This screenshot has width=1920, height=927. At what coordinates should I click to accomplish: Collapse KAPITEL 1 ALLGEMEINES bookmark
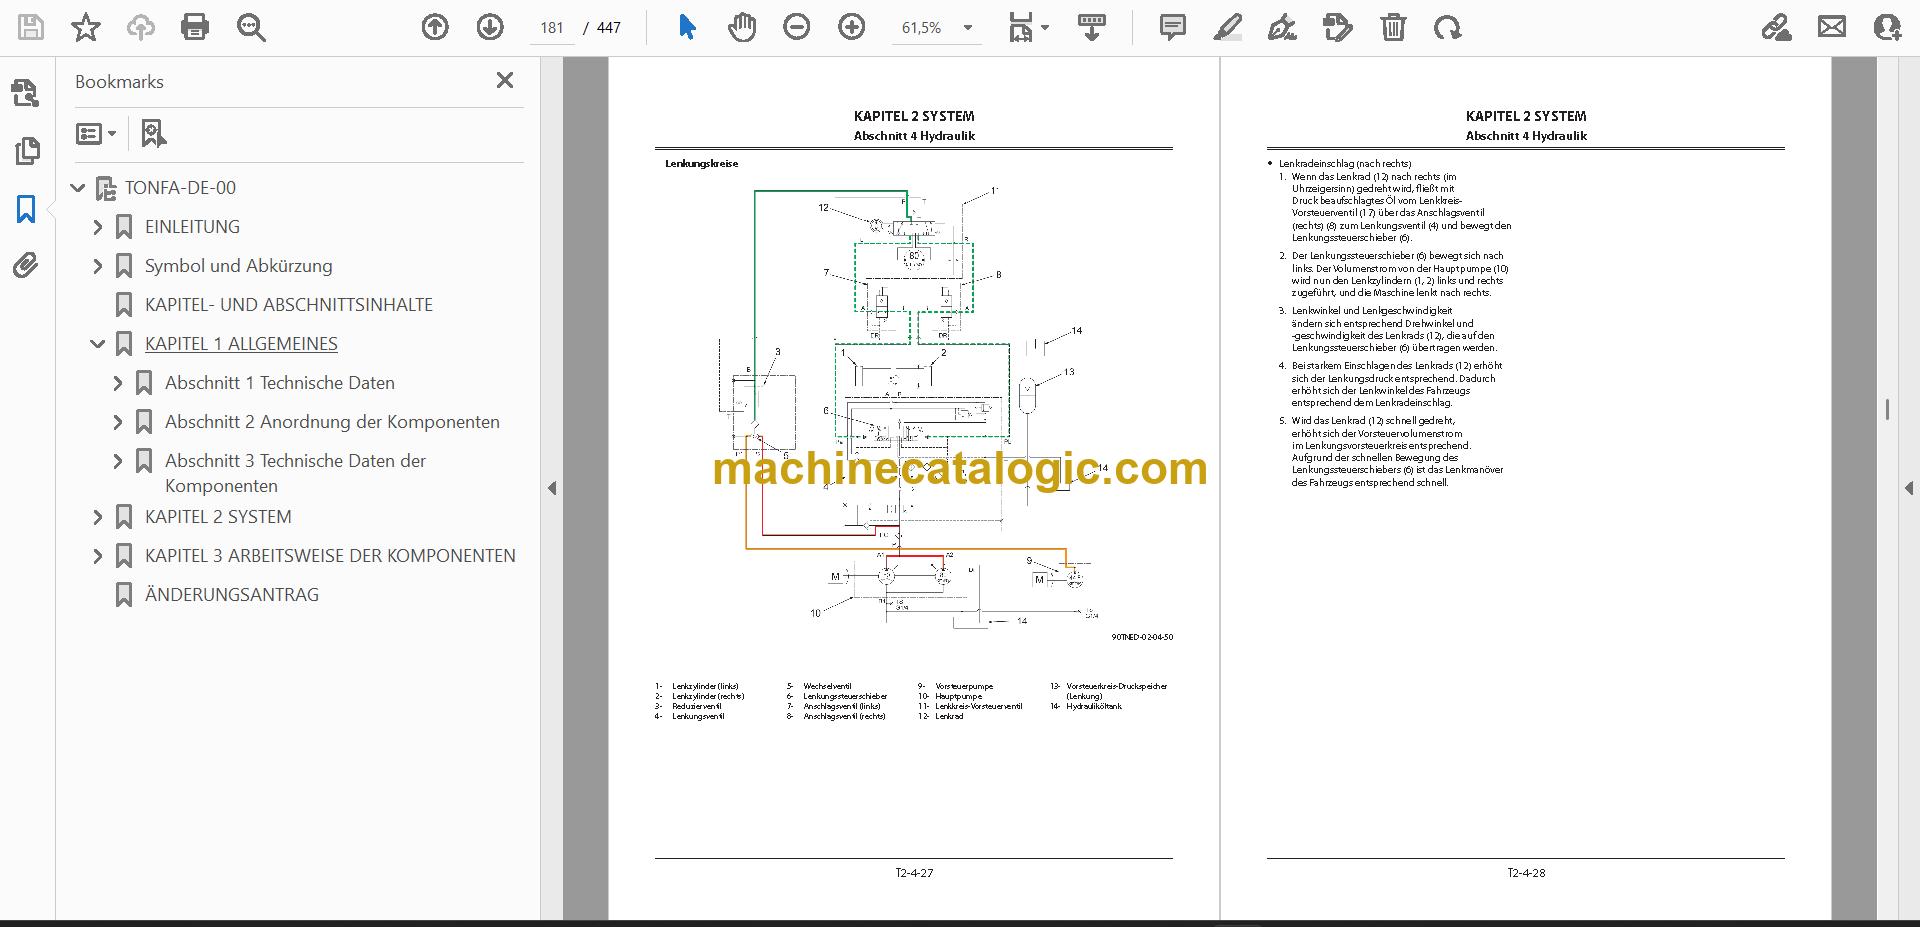click(97, 344)
